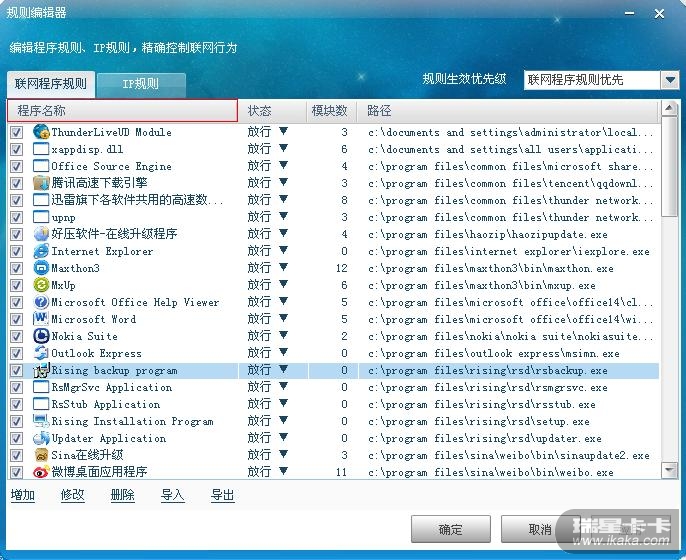Sort by the 程序名称 column header

pyautogui.click(x=122, y=111)
